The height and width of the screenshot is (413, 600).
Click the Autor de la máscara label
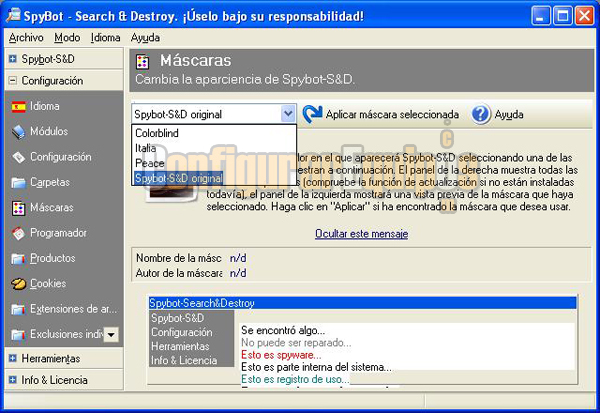pyautogui.click(x=179, y=273)
